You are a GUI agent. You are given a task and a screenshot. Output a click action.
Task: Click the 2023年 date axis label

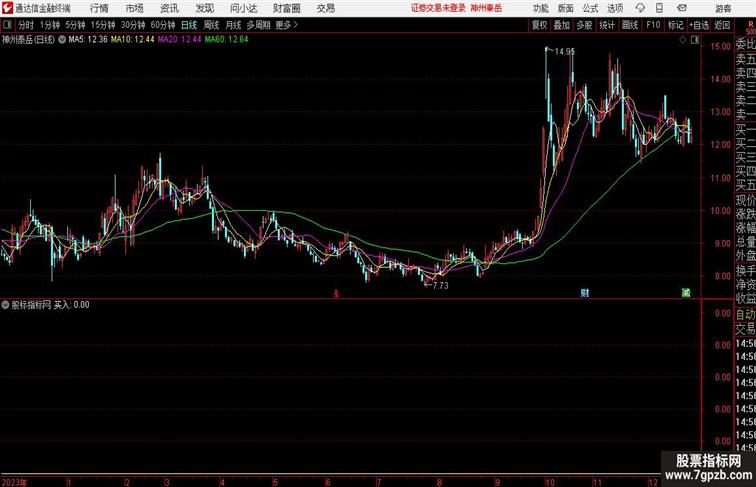click(14, 483)
